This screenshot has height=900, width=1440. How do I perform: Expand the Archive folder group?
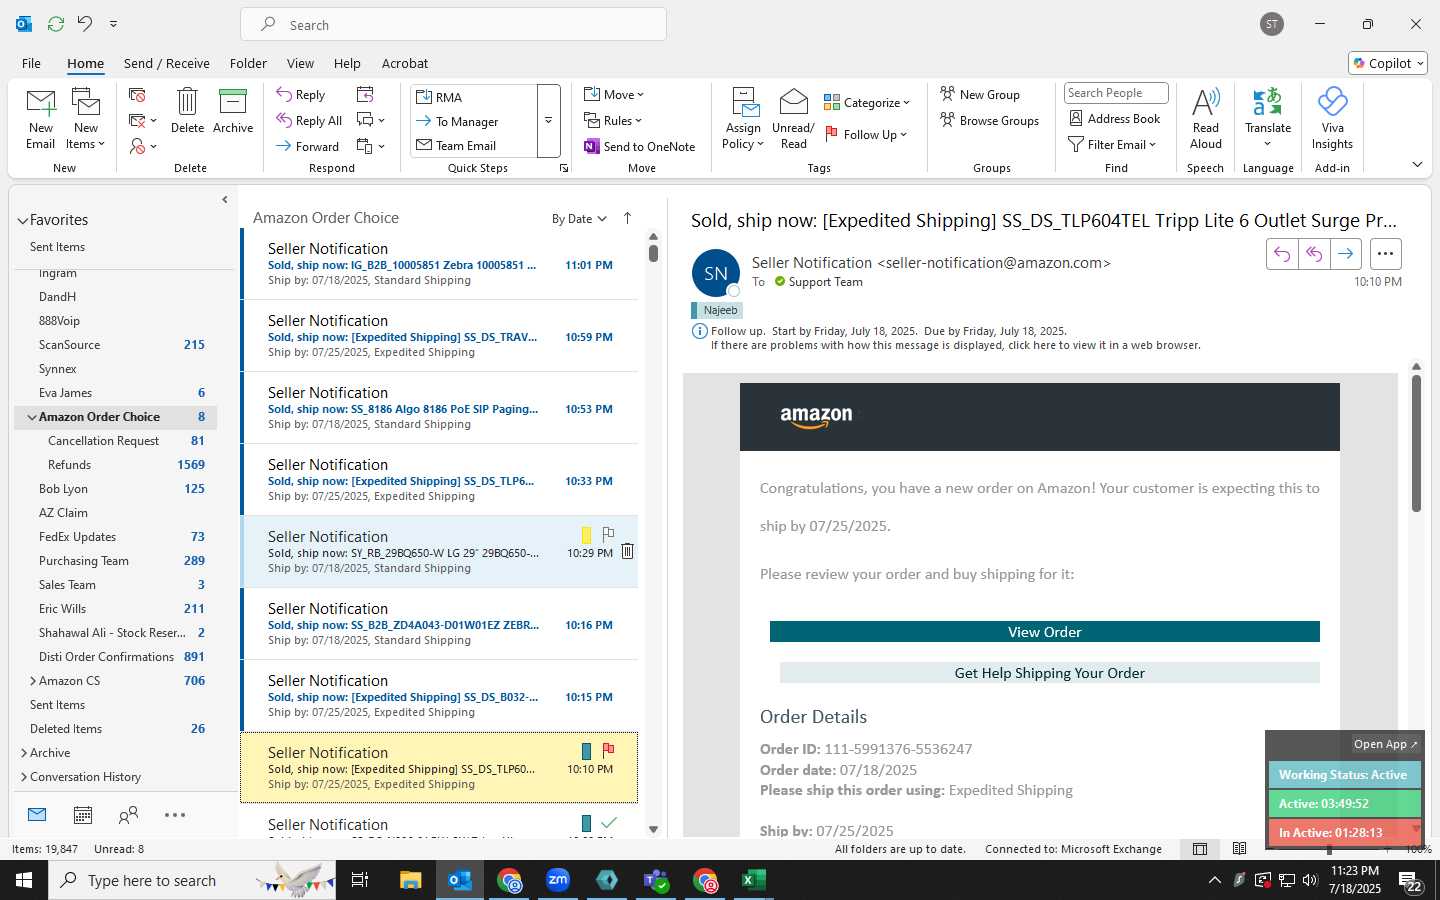click(23, 753)
